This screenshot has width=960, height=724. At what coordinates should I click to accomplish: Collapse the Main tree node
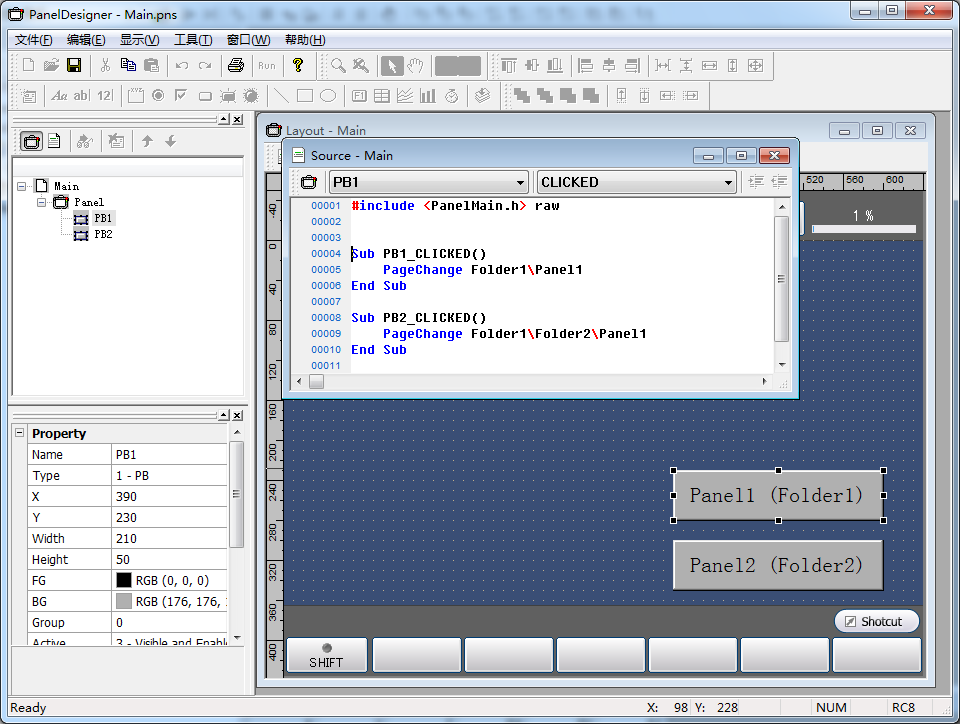coord(22,186)
